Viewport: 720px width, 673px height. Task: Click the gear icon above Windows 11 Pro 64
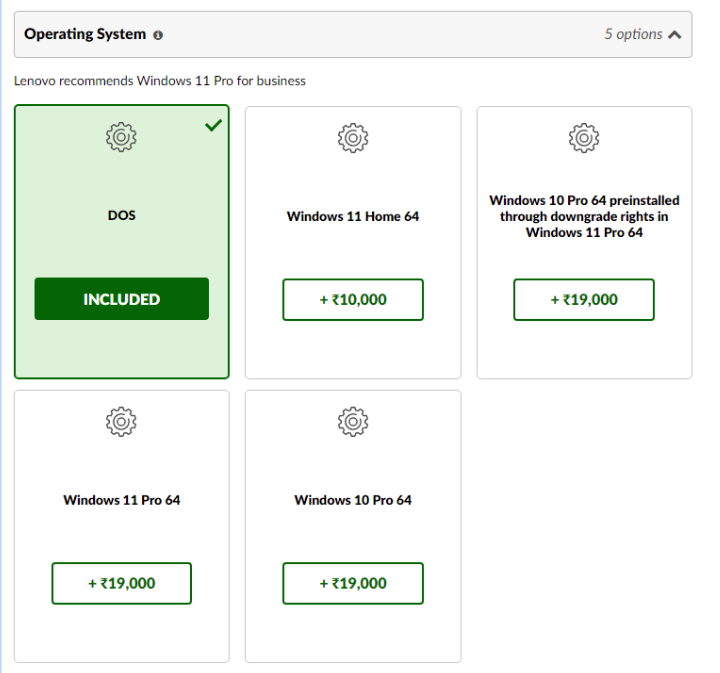(121, 421)
